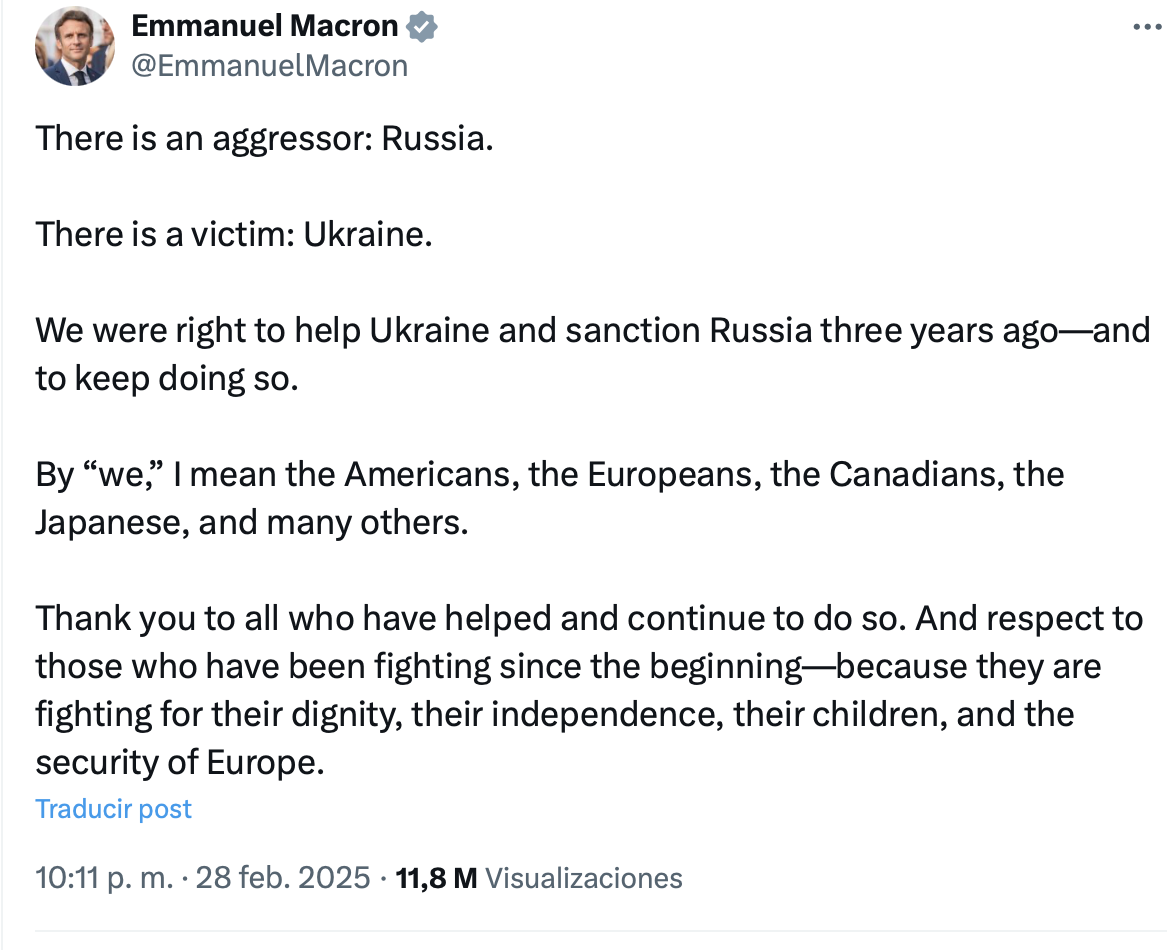Click the line 'to keep doing so.'

167,380
